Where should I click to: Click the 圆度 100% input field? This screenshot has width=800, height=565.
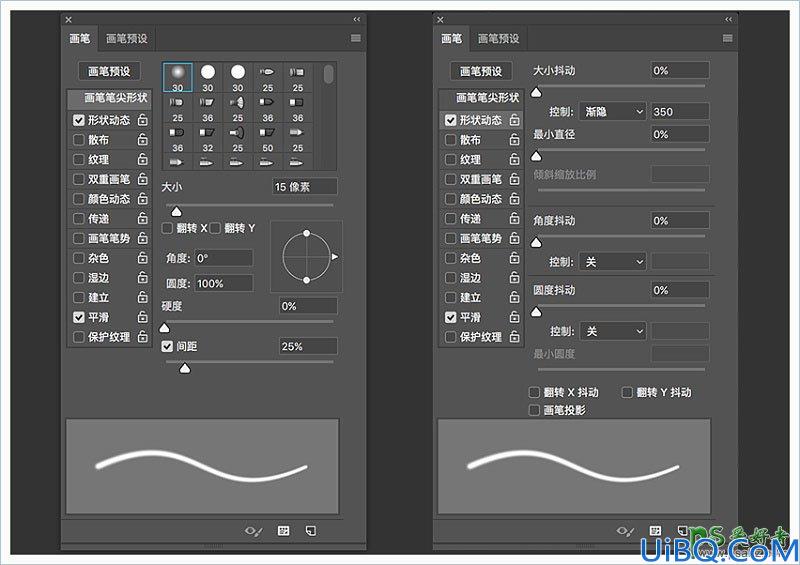[224, 283]
